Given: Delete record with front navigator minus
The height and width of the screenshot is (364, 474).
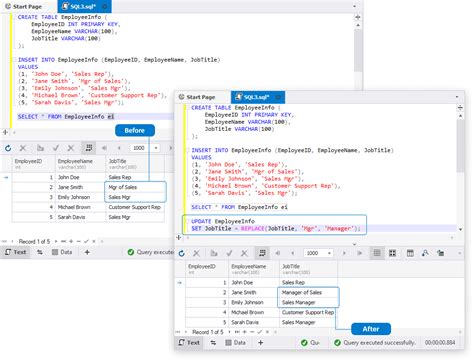Looking at the screenshot, I should click(252, 332).
